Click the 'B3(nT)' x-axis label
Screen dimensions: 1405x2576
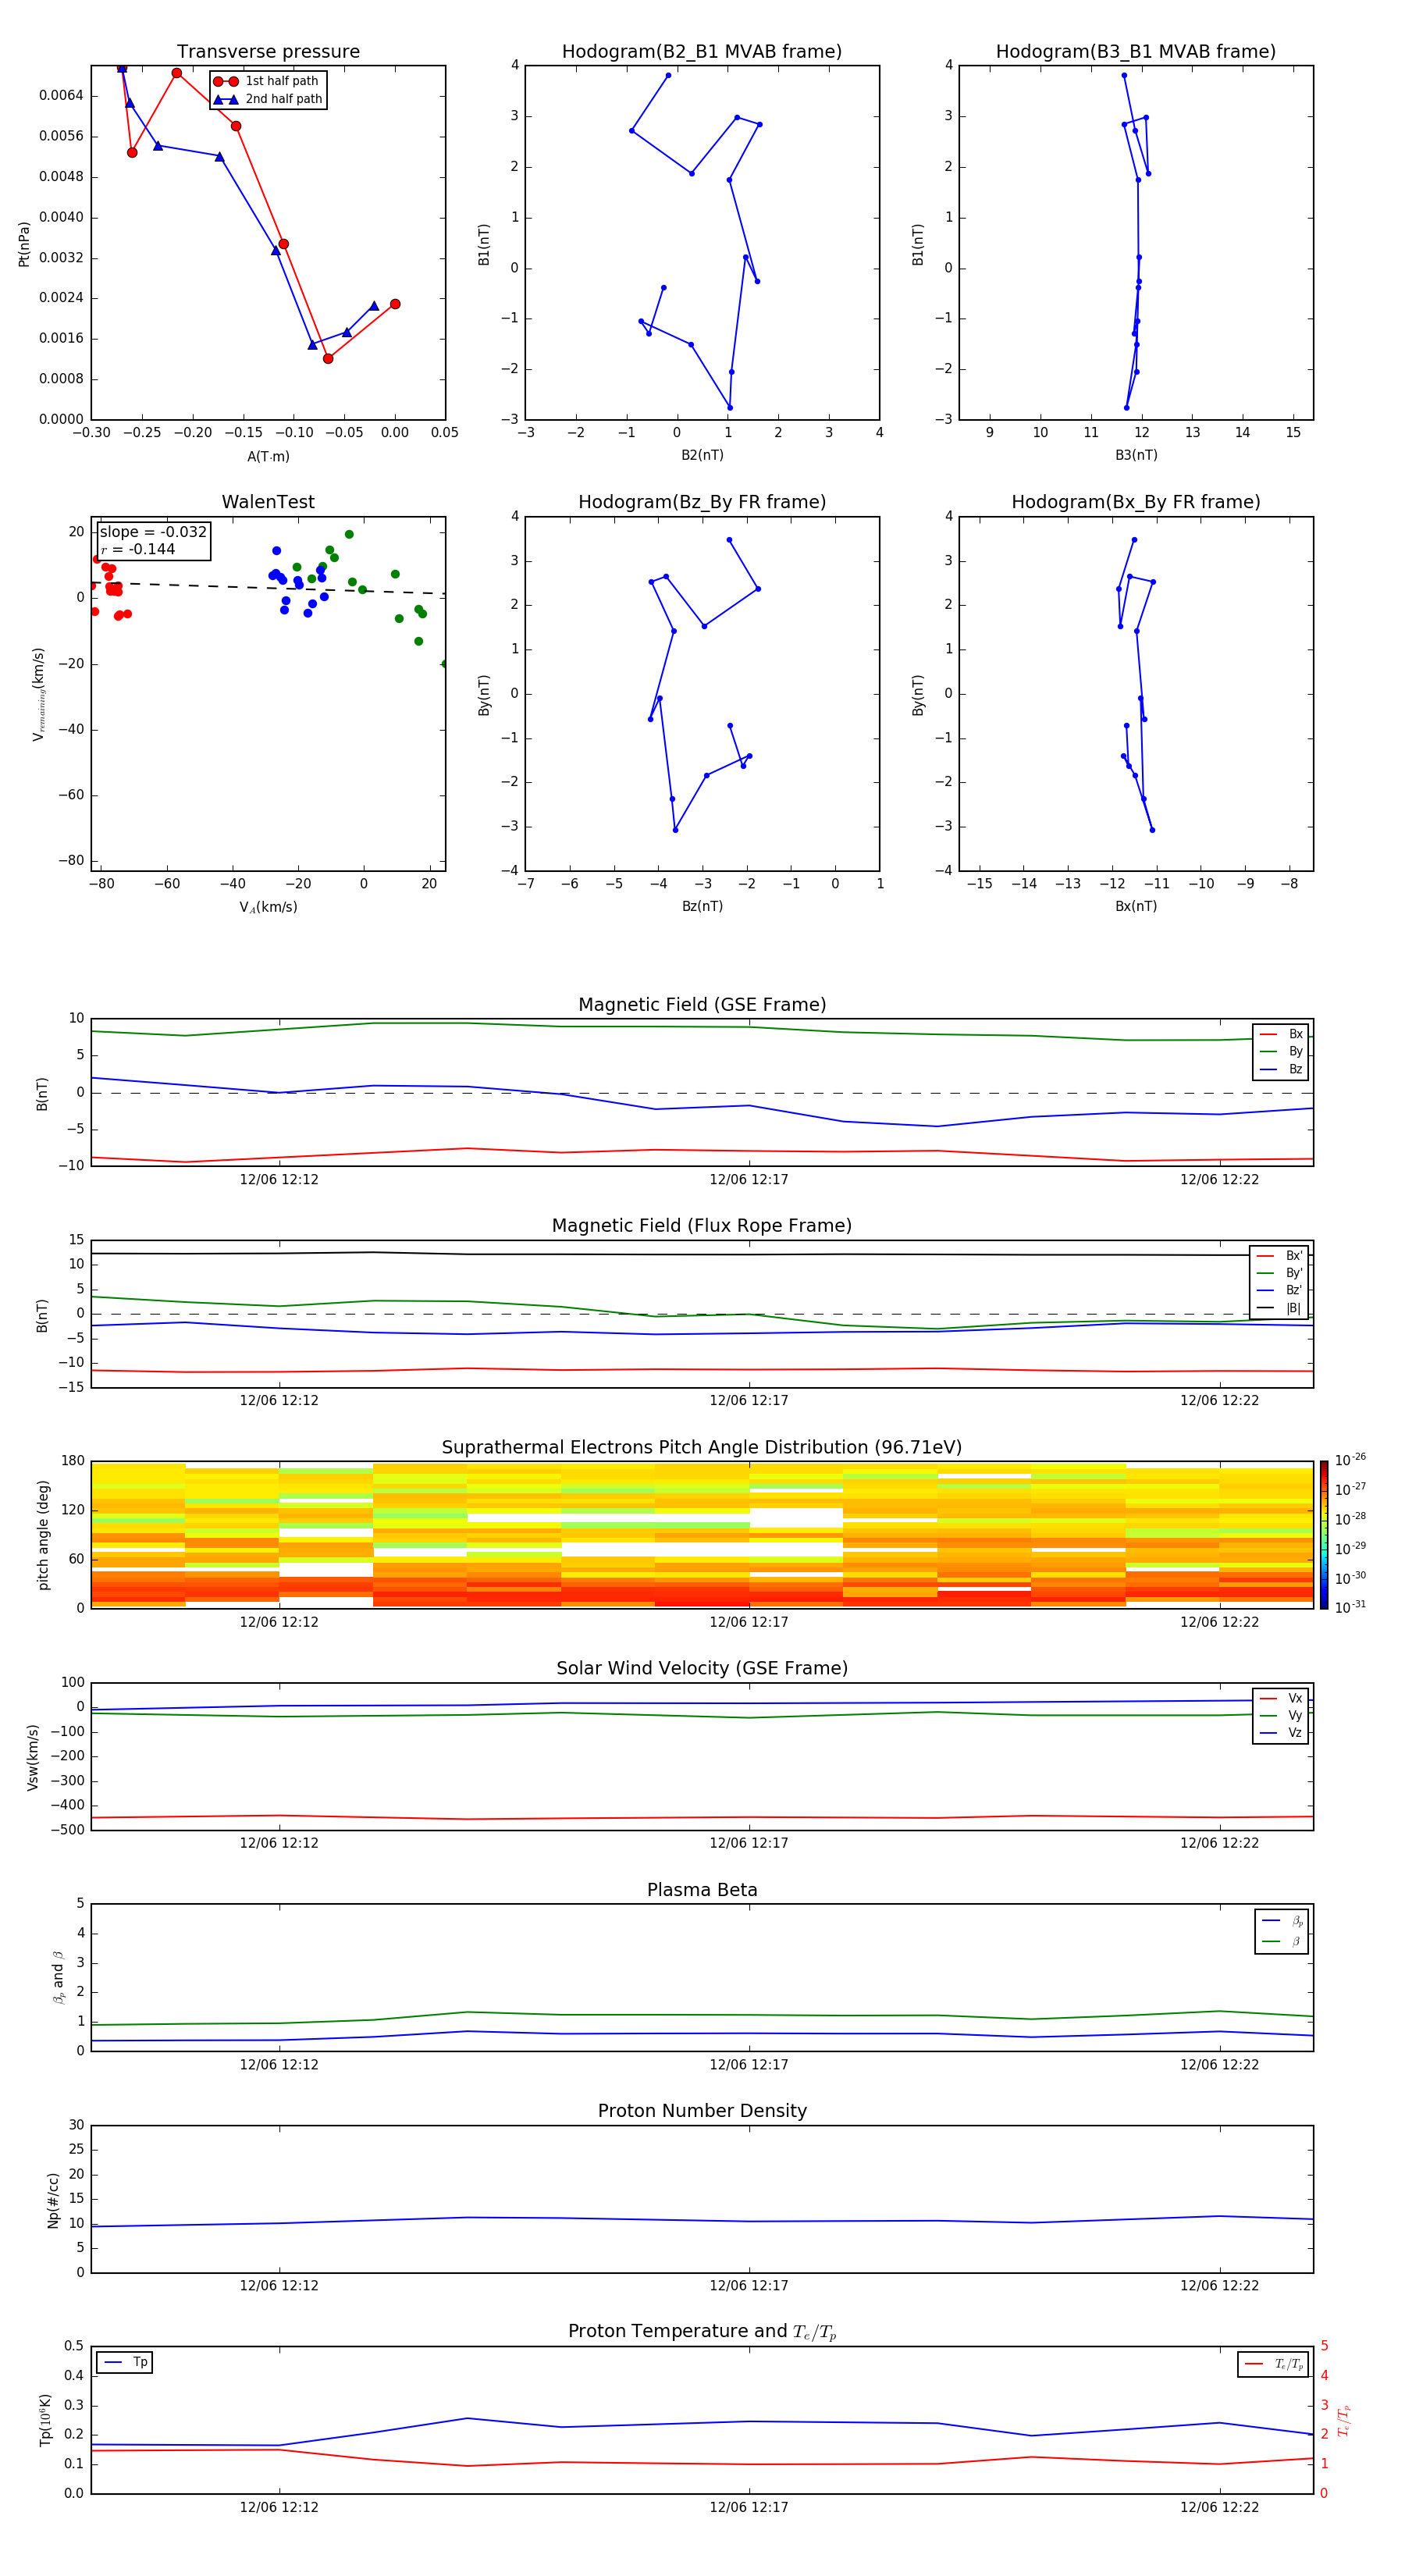tap(1135, 455)
